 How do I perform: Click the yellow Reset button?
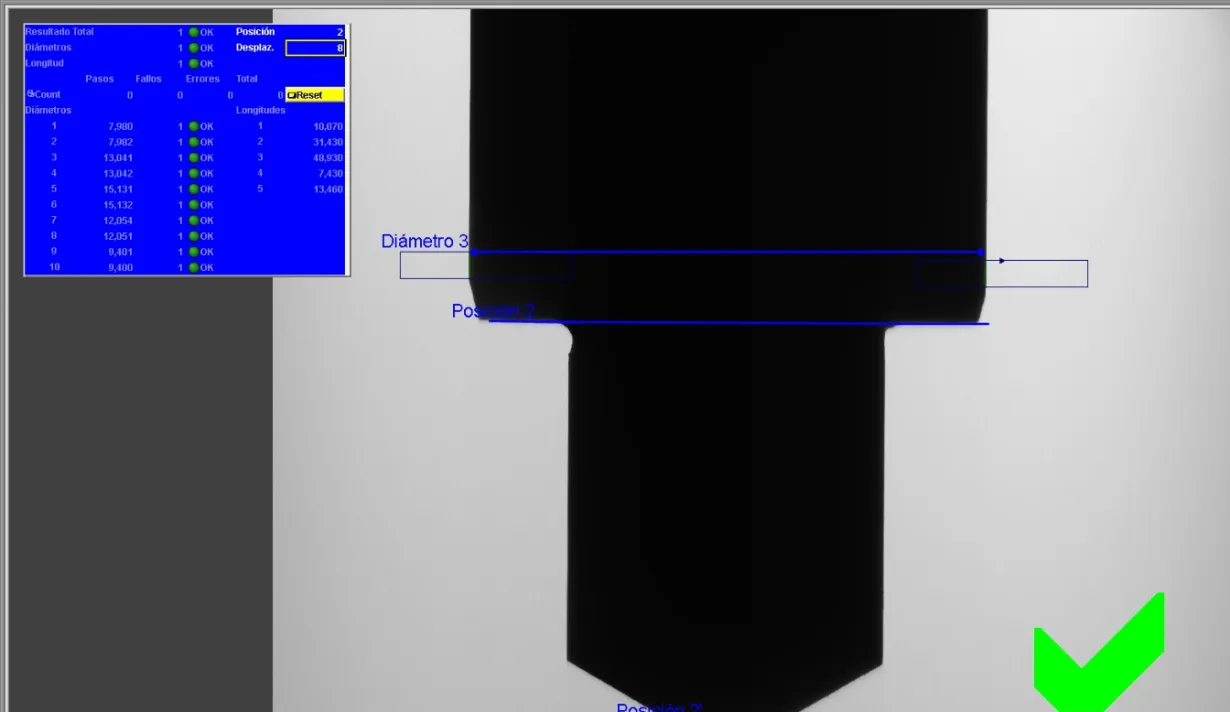click(x=315, y=95)
